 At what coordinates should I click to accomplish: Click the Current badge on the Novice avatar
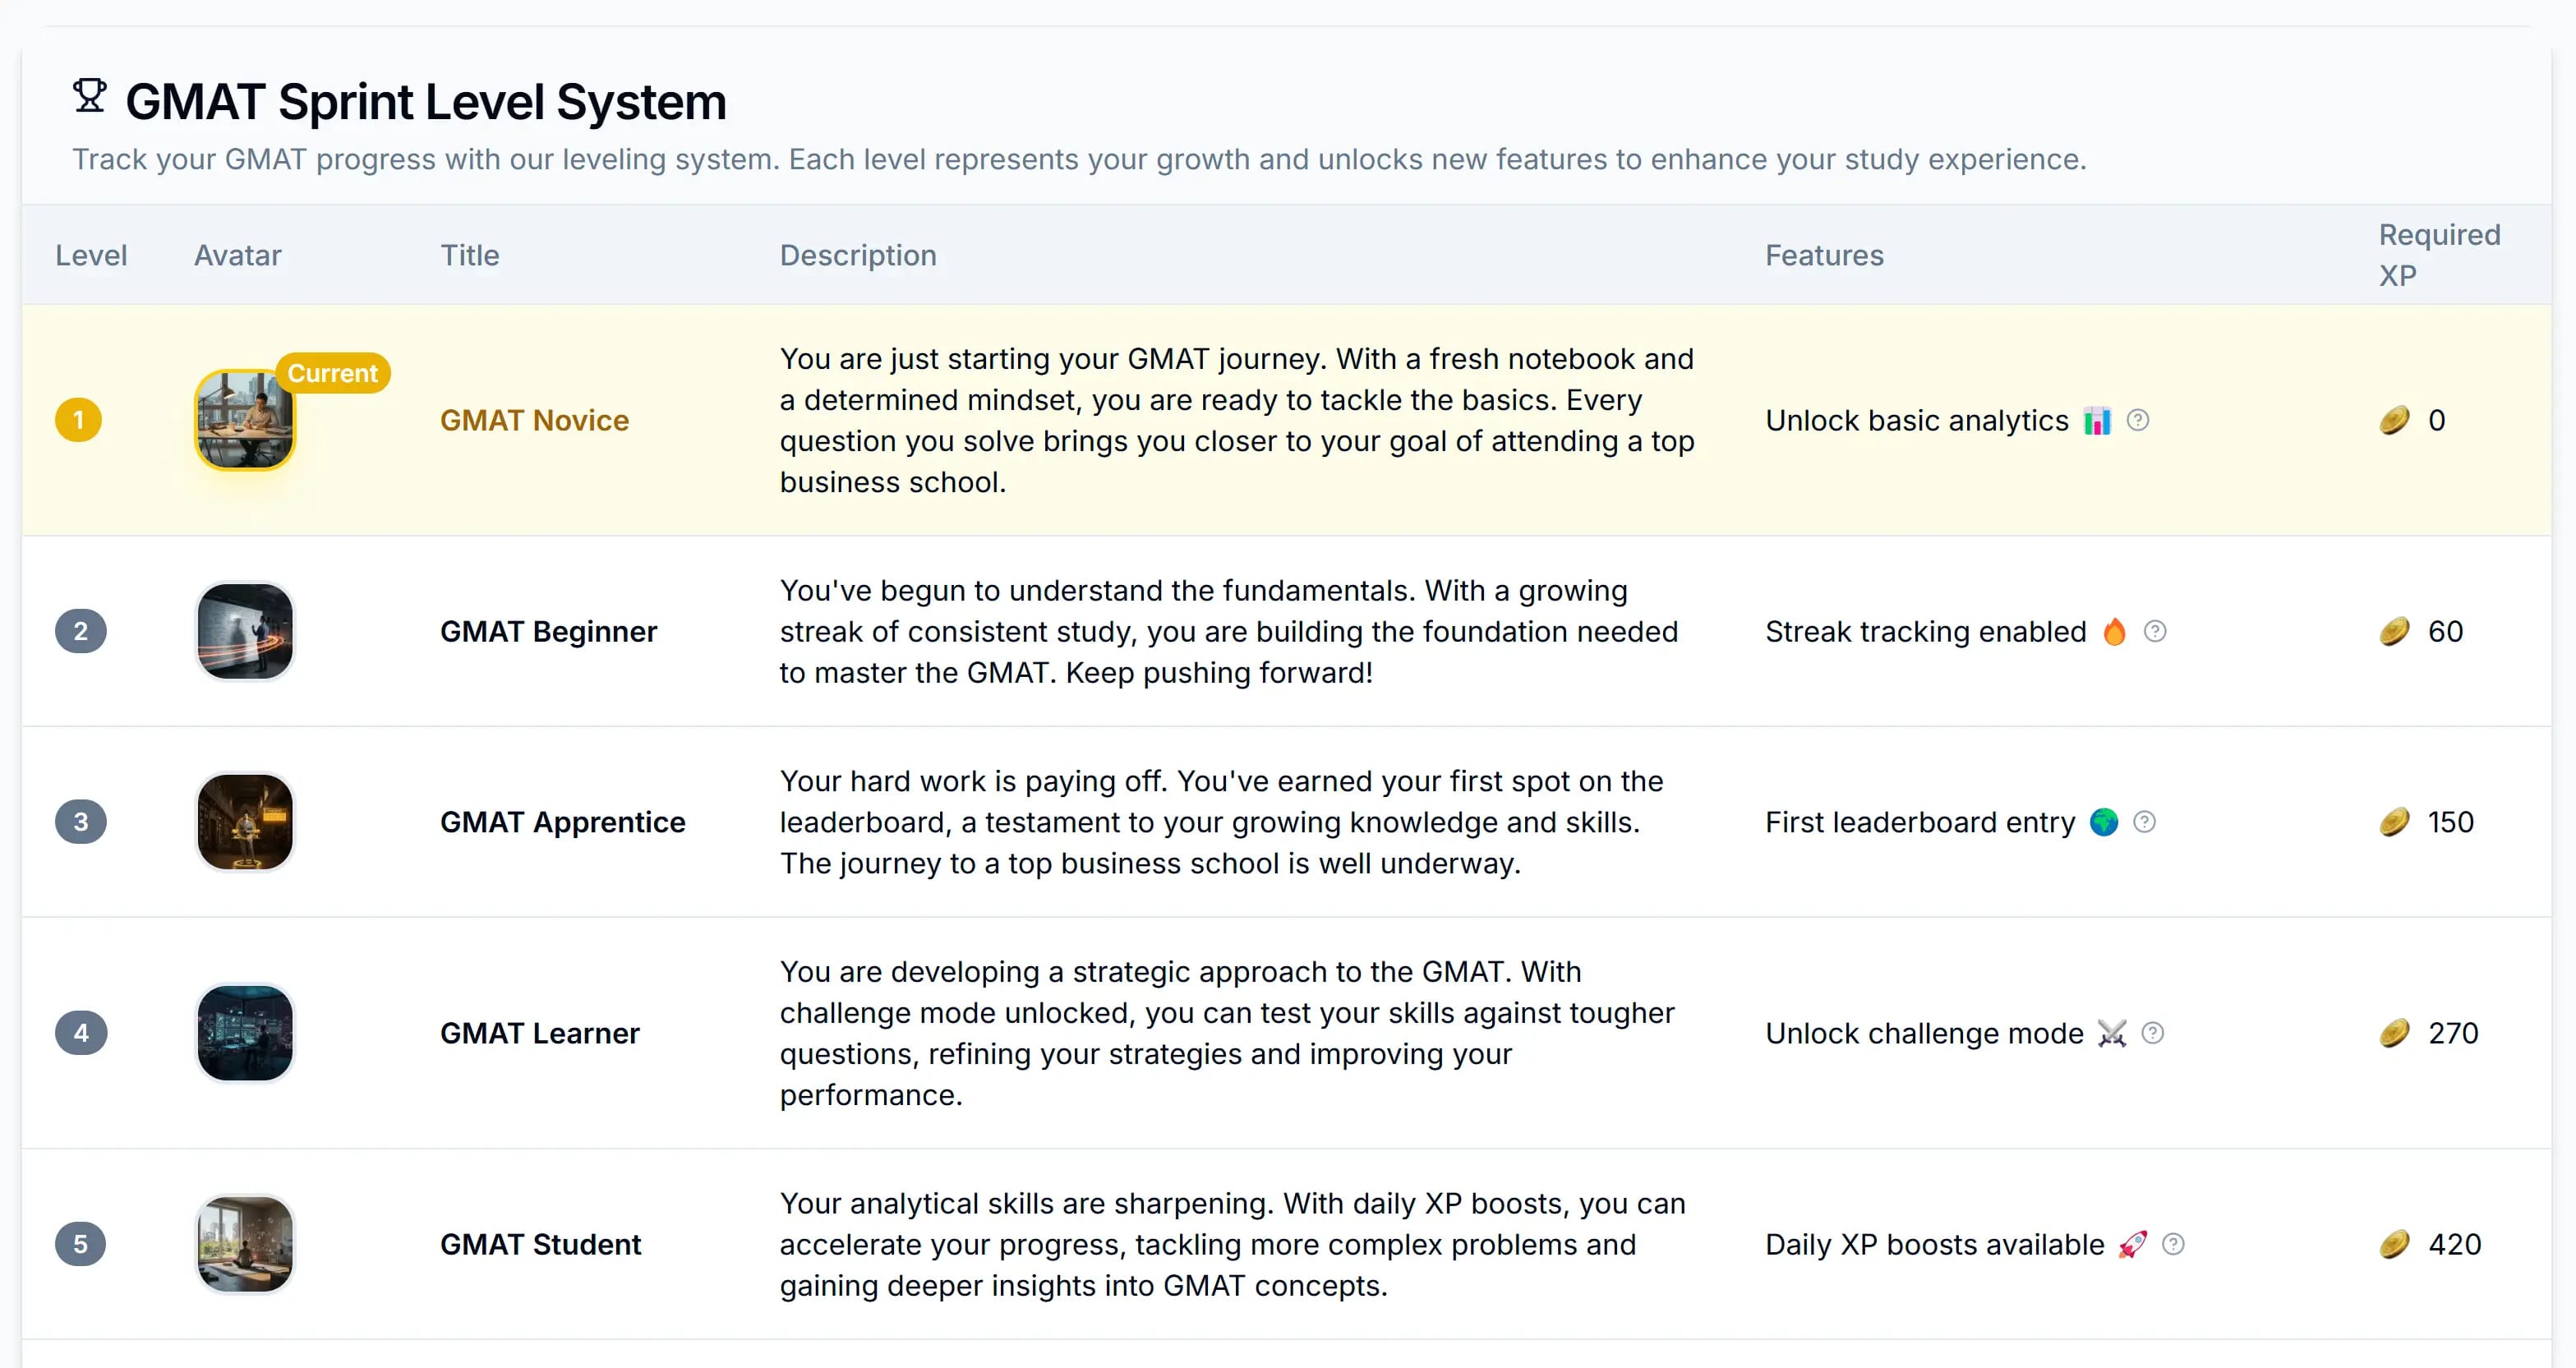[332, 373]
